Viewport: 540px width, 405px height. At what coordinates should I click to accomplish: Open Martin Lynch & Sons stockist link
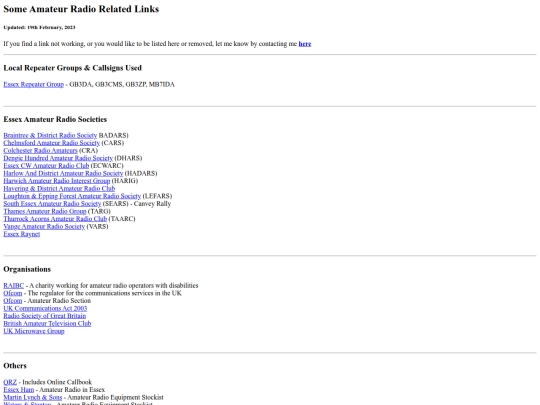(33, 397)
